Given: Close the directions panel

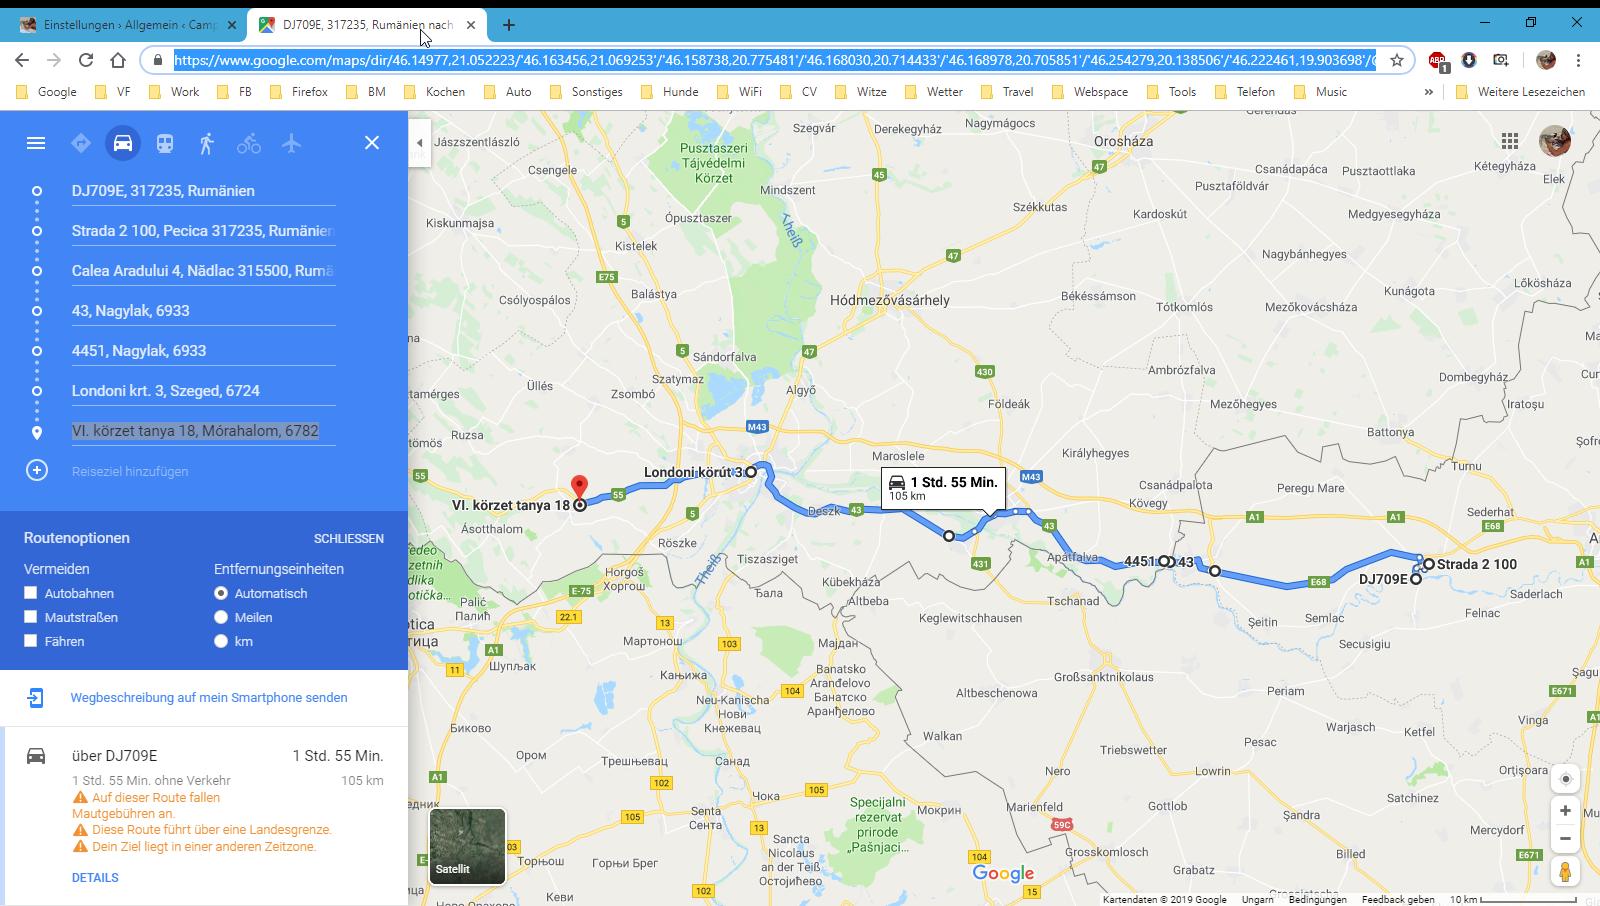Looking at the screenshot, I should (x=372, y=143).
